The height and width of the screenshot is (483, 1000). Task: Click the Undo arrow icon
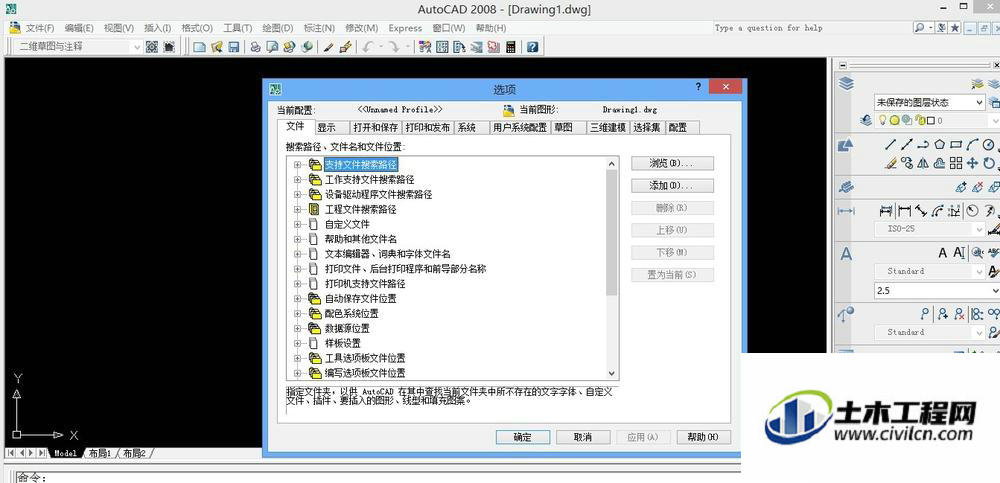(x=367, y=47)
